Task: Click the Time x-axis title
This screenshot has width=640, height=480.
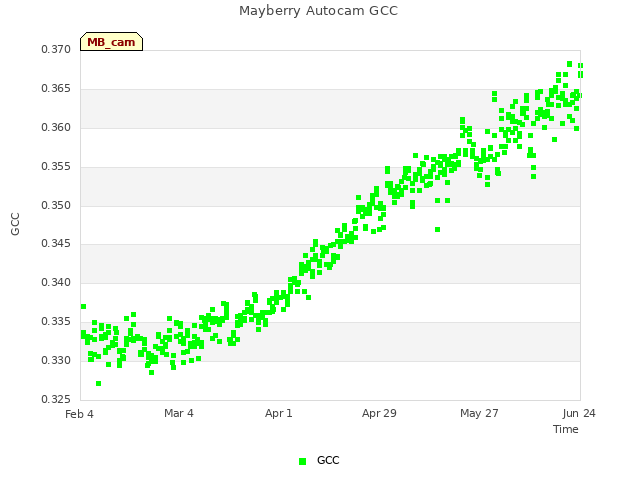Action: point(566,429)
